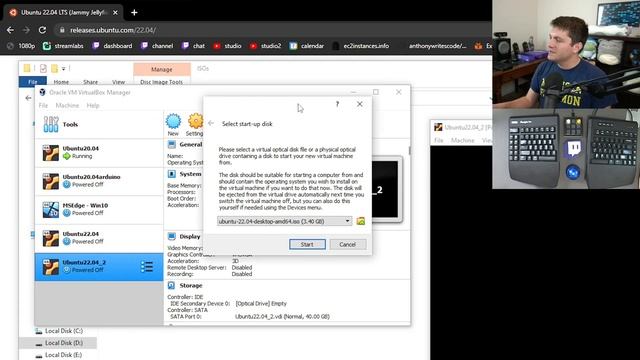Click the Start button in dialog

pyautogui.click(x=307, y=244)
